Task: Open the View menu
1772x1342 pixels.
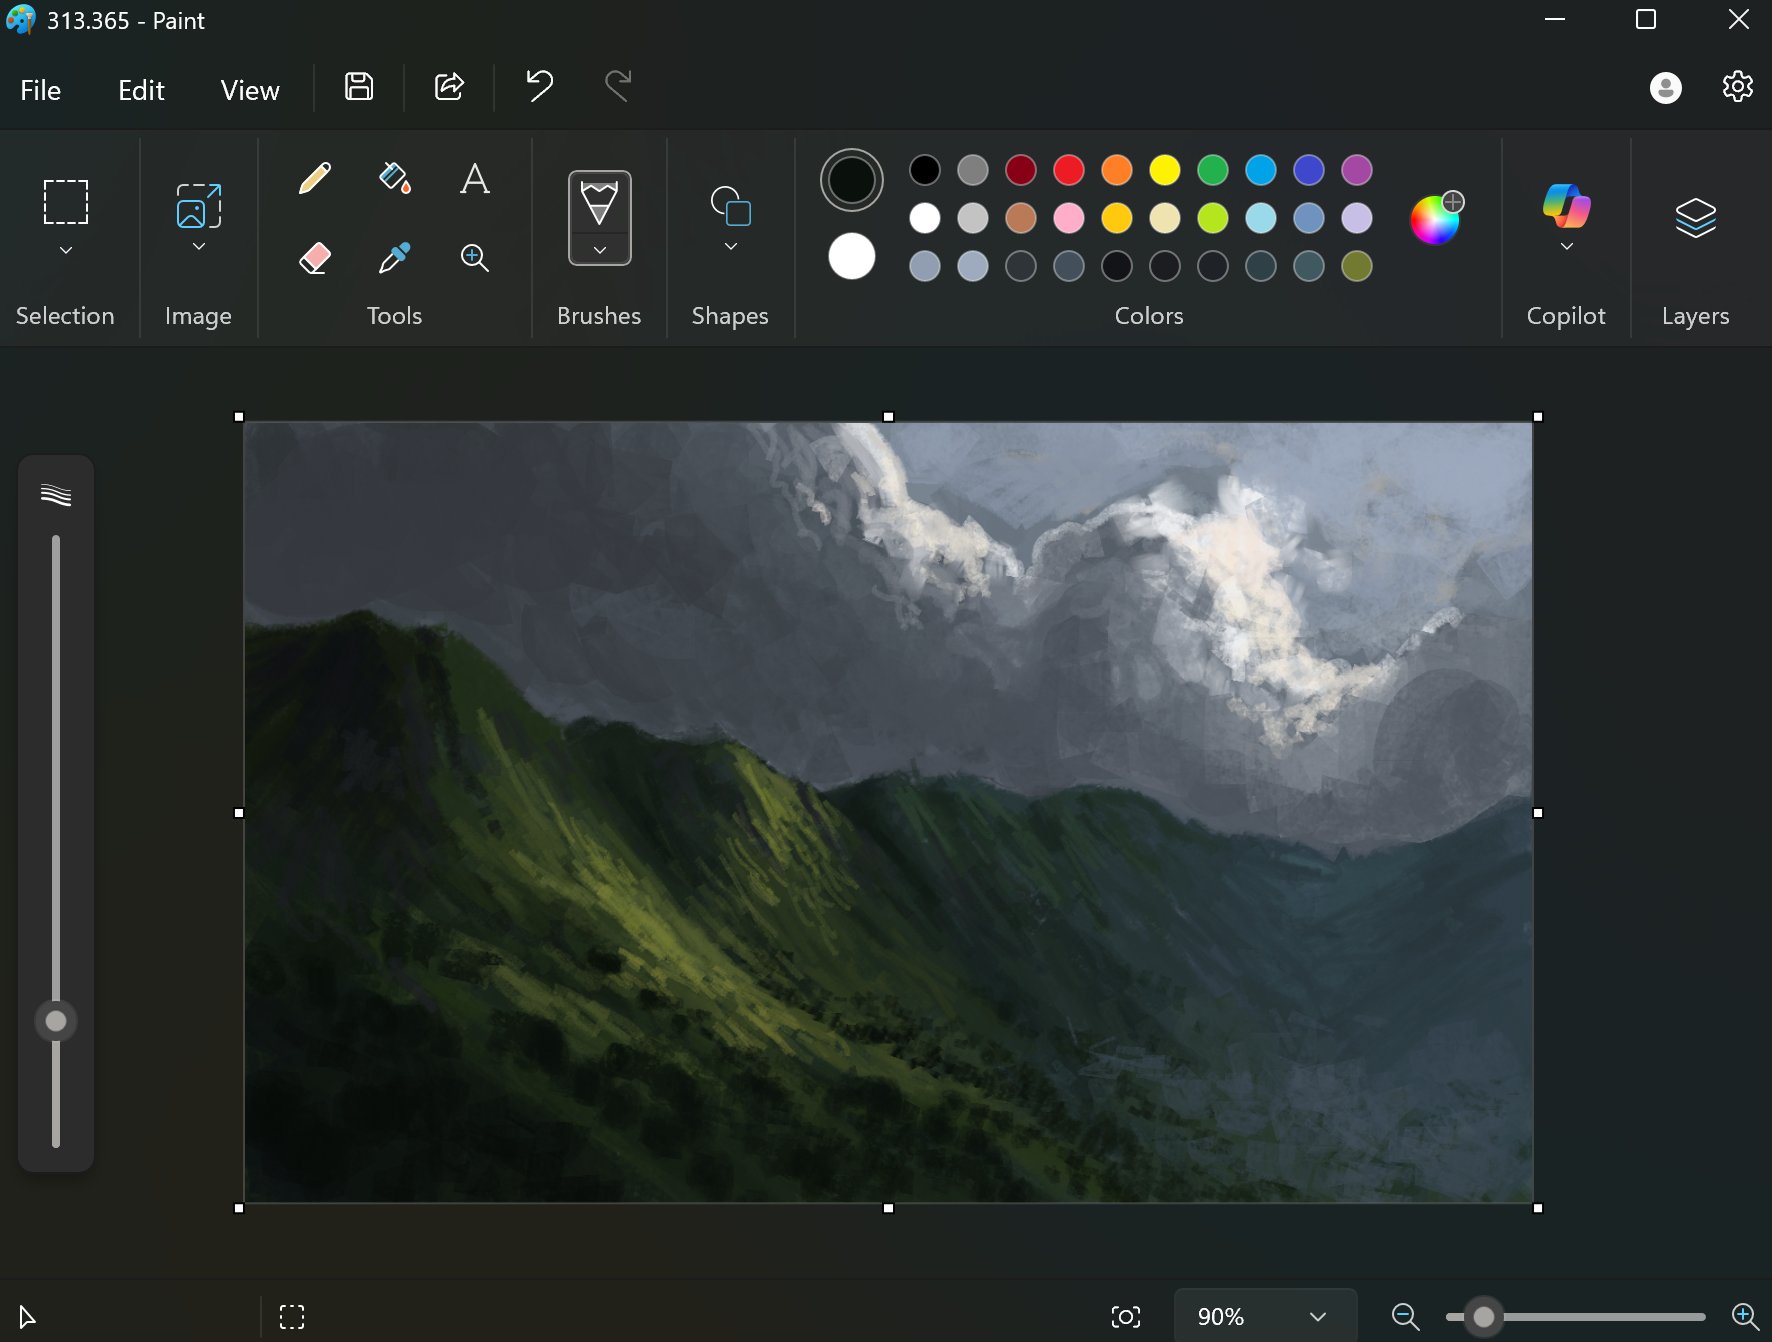Action: pyautogui.click(x=250, y=90)
